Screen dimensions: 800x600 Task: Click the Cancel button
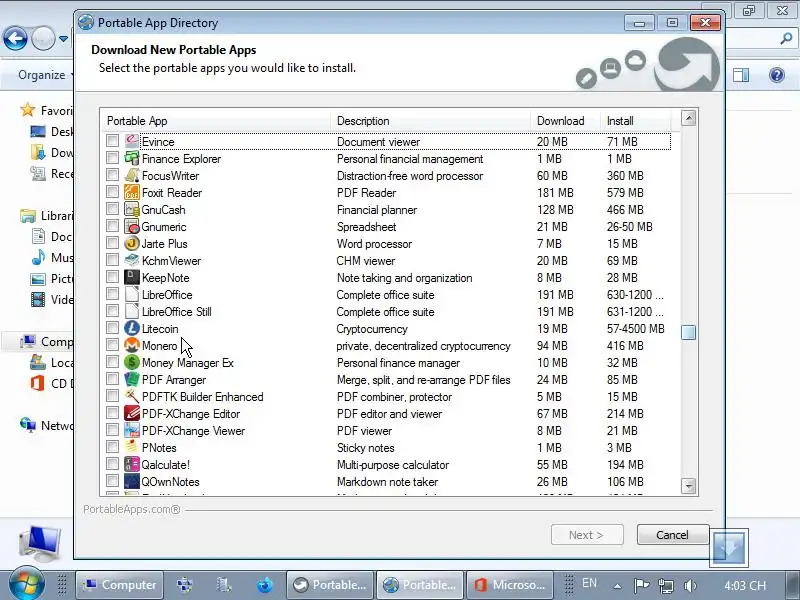672,535
